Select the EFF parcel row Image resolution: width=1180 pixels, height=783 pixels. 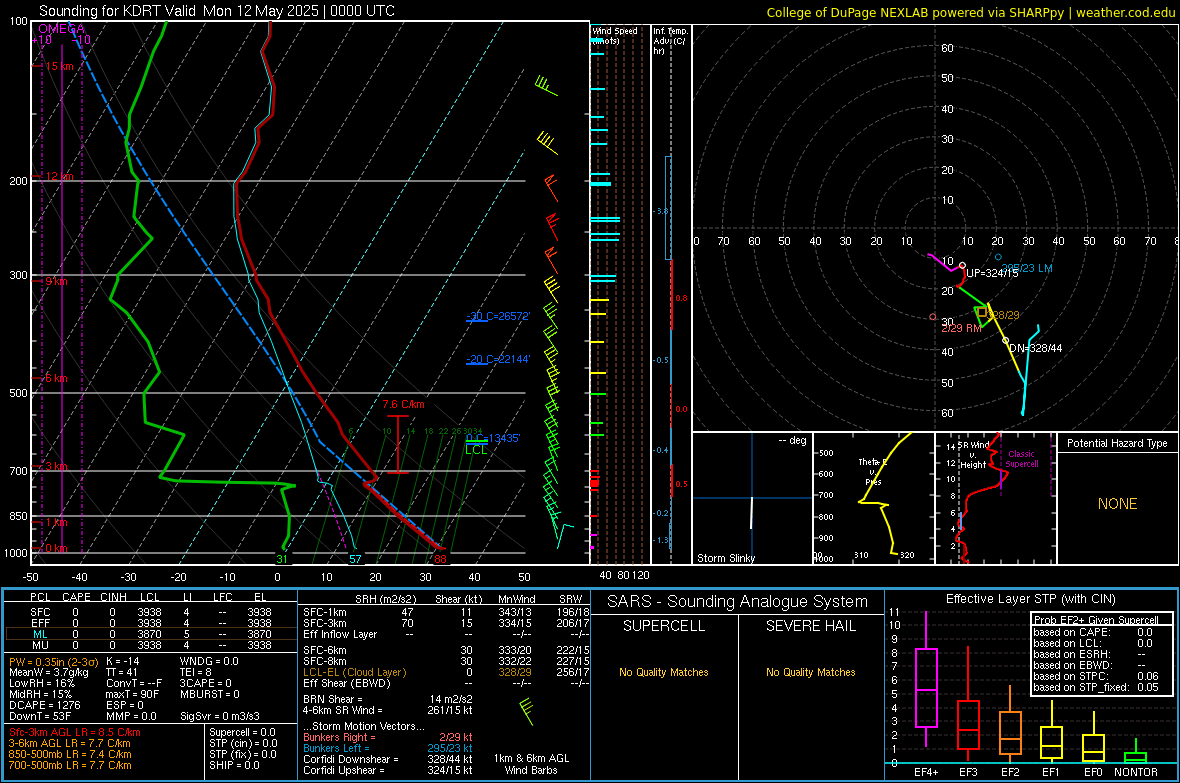tap(151, 623)
